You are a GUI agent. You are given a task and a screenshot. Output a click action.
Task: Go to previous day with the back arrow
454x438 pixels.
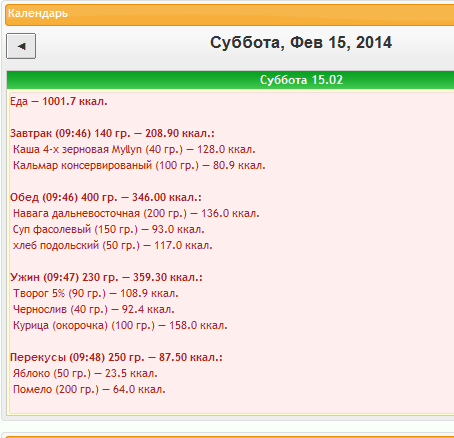[x=21, y=46]
